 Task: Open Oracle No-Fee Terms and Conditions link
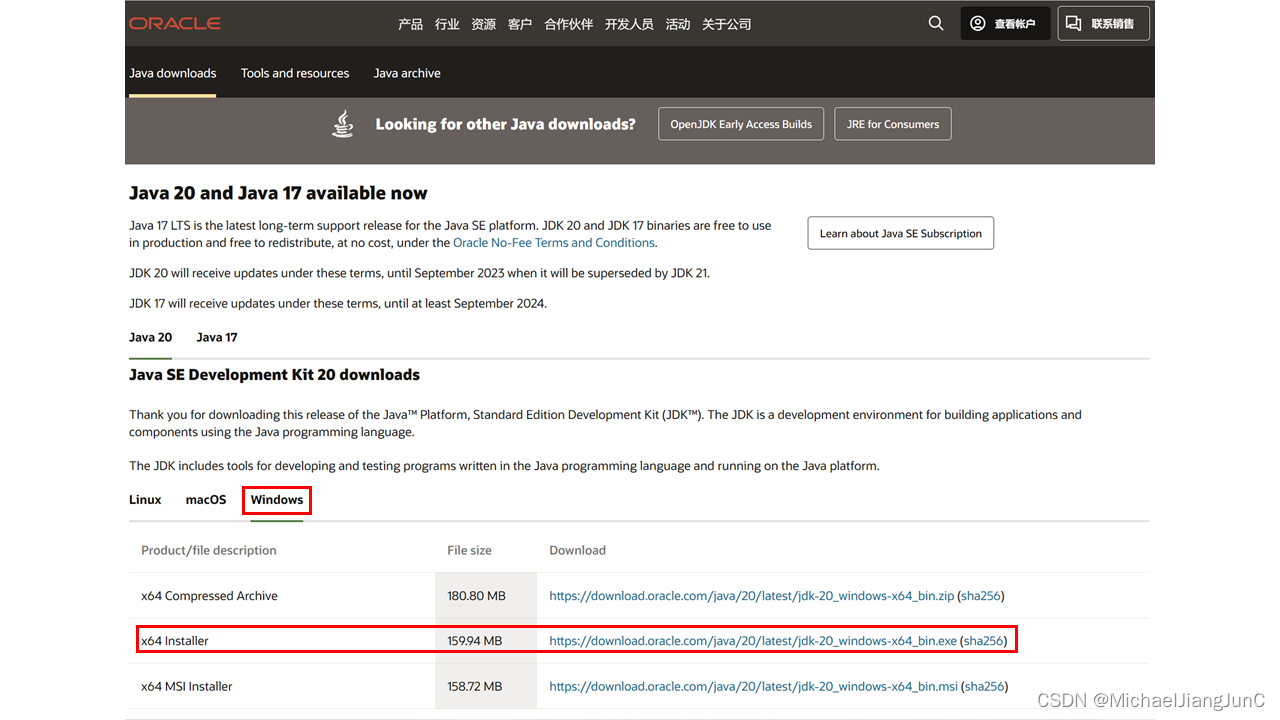click(x=554, y=242)
